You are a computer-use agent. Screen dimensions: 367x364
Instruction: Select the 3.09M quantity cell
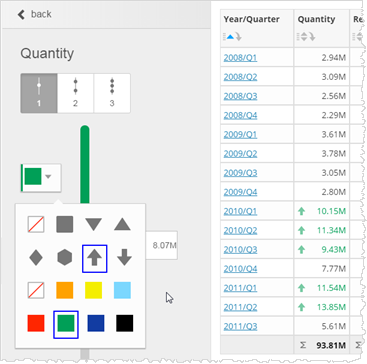321,77
